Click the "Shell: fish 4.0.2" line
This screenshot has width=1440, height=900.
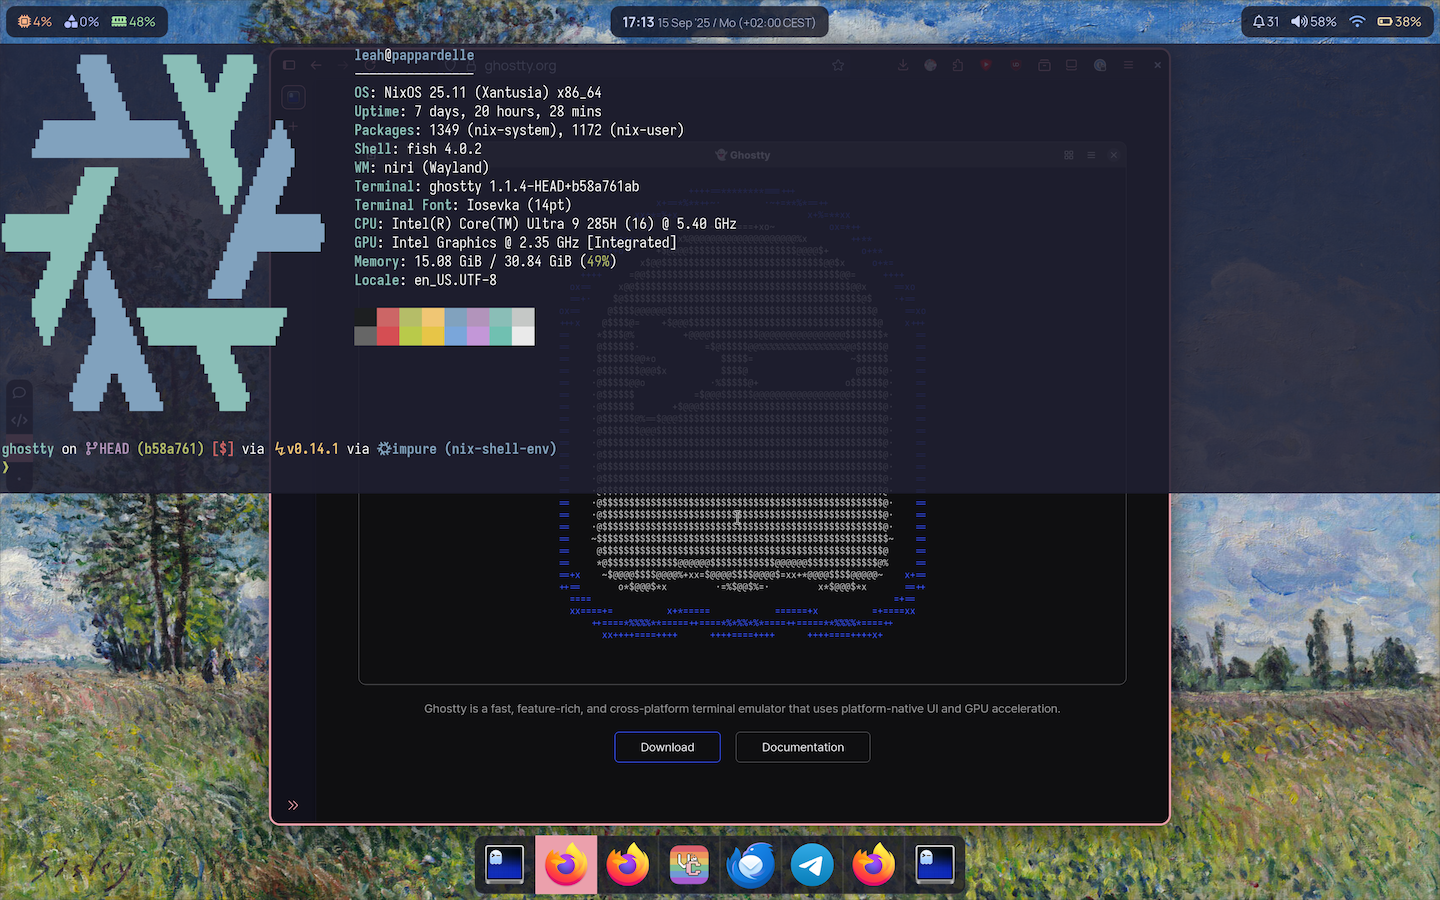tap(418, 149)
